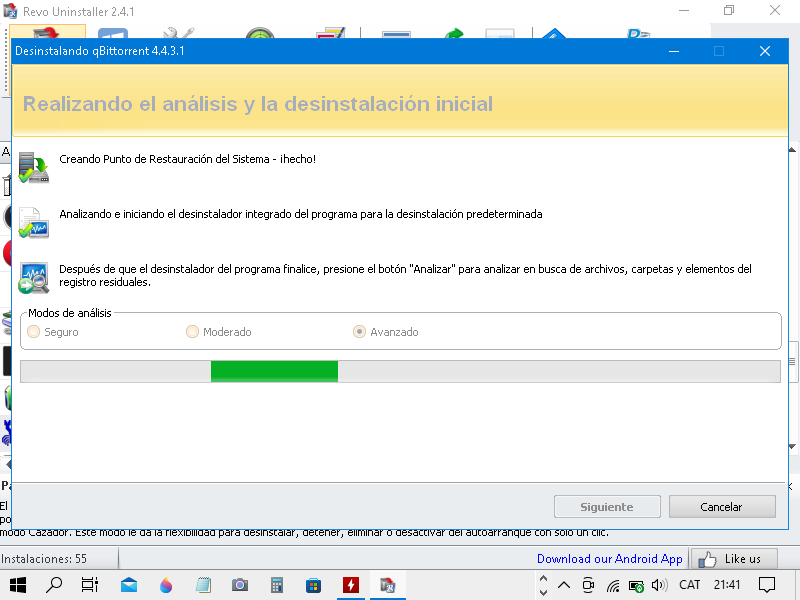Click the leftover scan magnifier step icon
Viewport: 800px width, 600px height.
34,278
